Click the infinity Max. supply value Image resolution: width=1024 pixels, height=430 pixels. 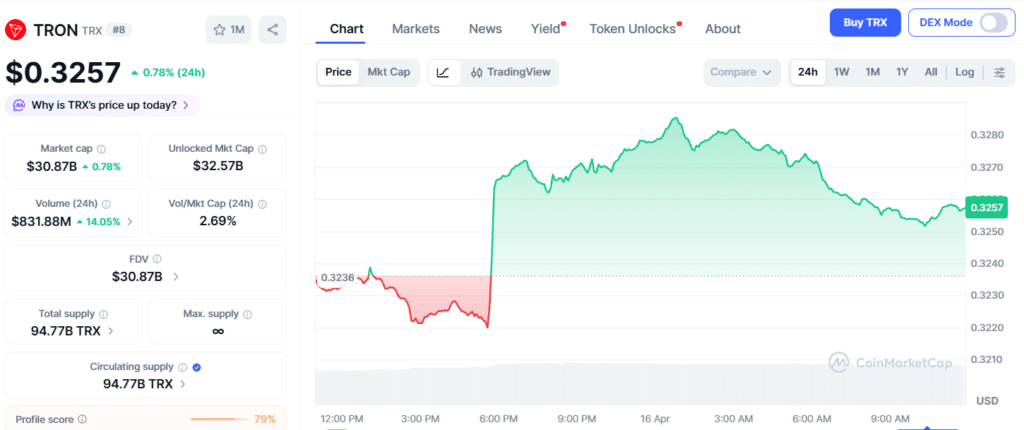click(x=218, y=331)
